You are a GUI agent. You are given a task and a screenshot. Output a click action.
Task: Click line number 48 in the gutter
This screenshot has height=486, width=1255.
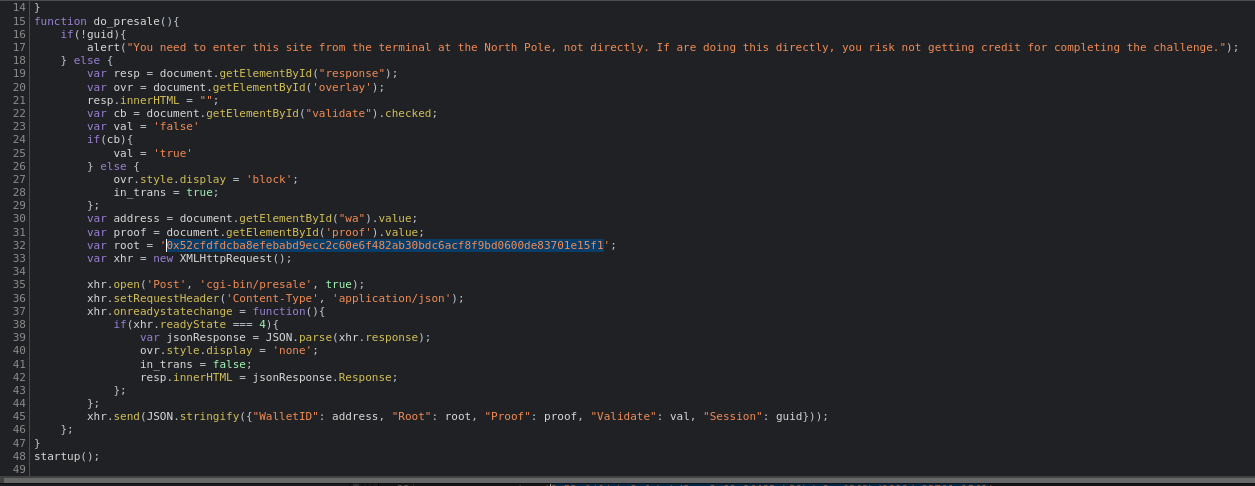[19, 456]
